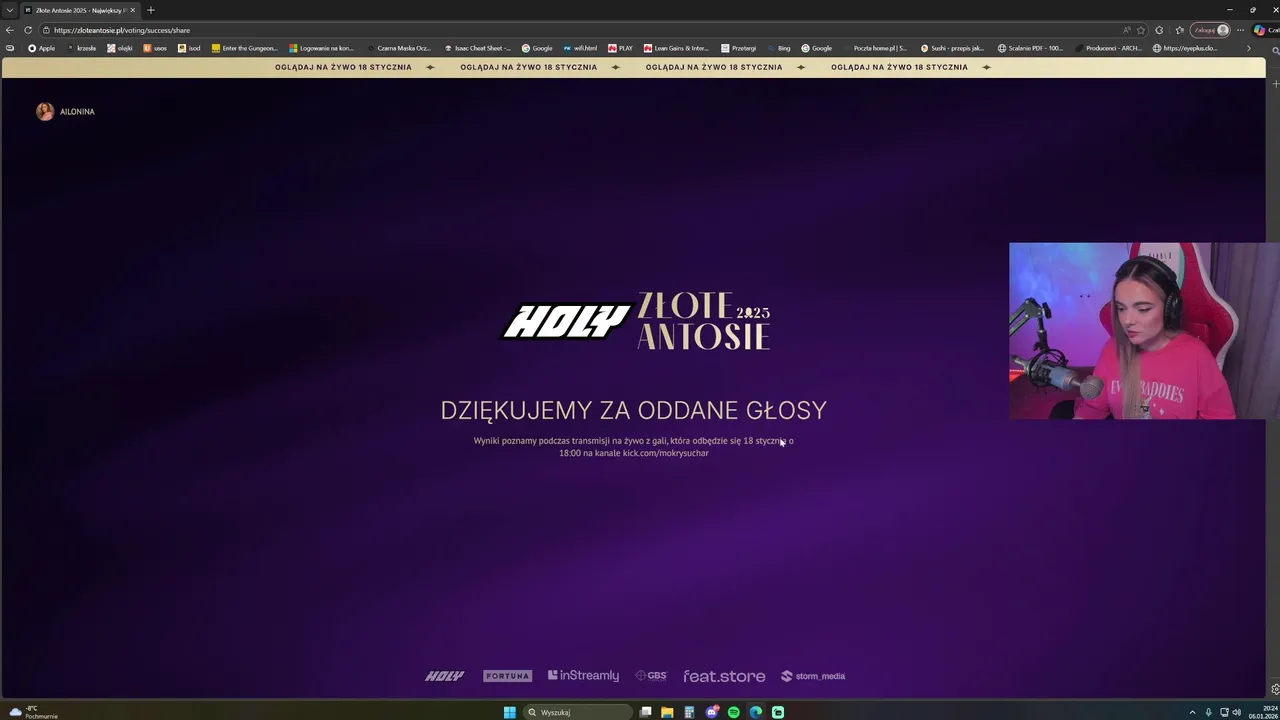
Task: Click the Złote Antosie 2025 logo
Action: pyautogui.click(x=704, y=322)
